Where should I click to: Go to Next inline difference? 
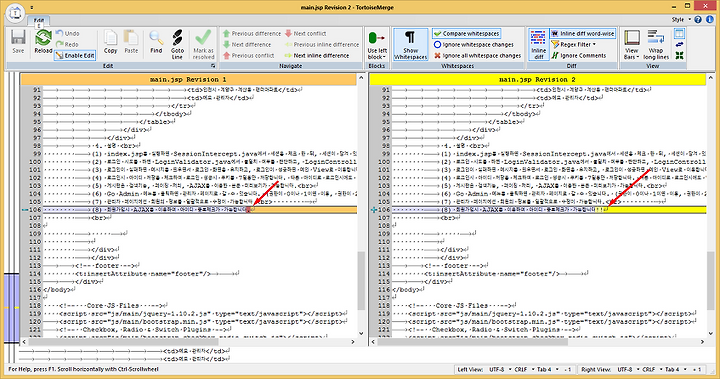[317, 56]
